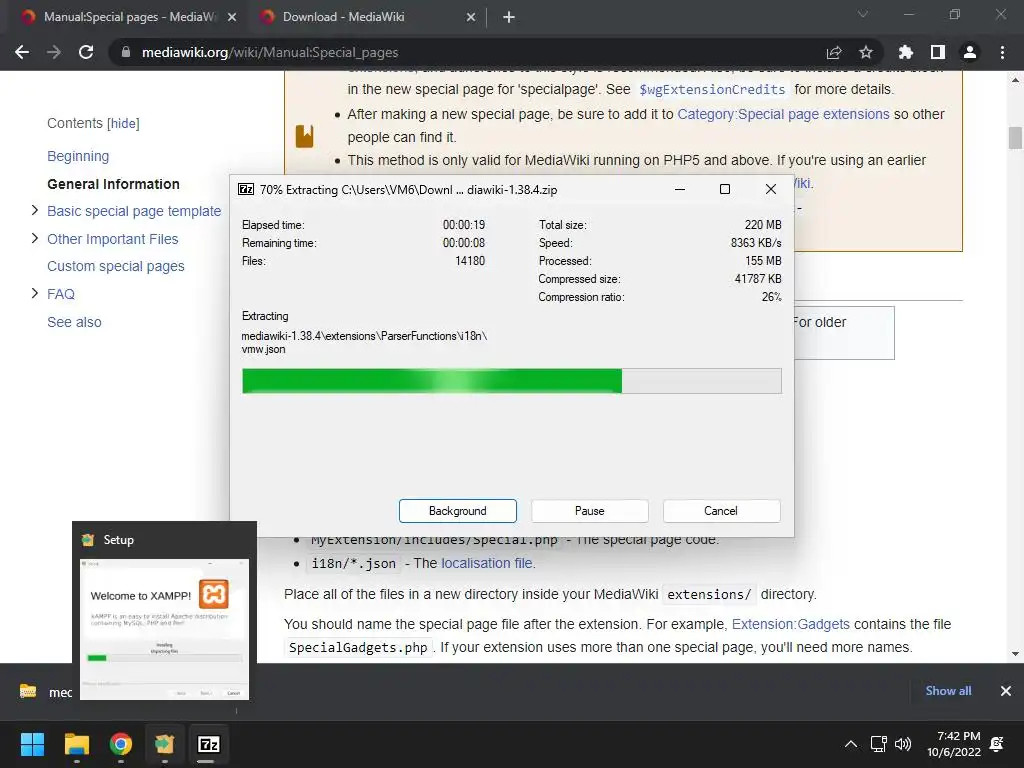The height and width of the screenshot is (768, 1024).
Task: Select General Information in contents
Action: coord(113,184)
